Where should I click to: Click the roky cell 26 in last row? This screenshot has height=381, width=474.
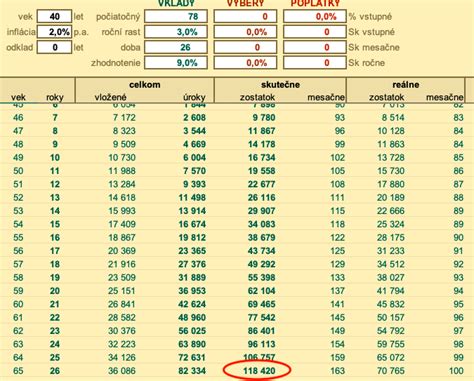coord(55,371)
